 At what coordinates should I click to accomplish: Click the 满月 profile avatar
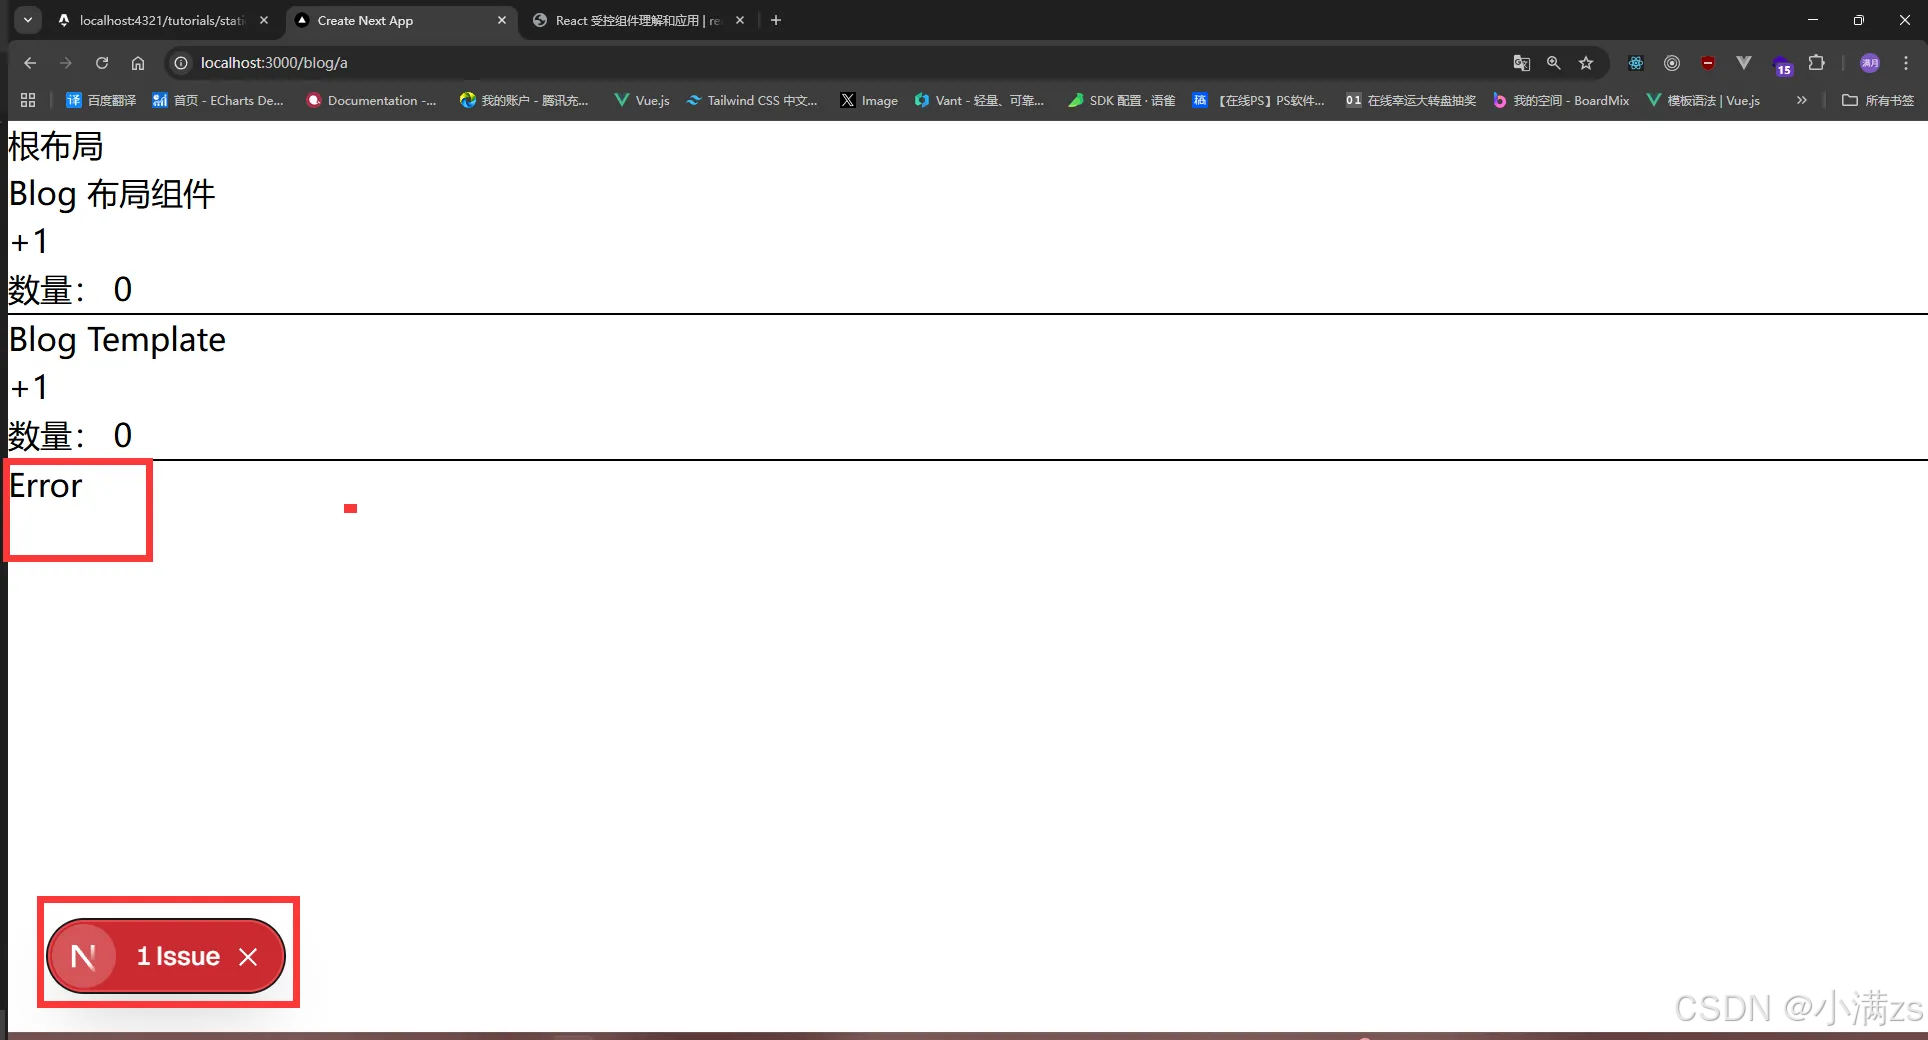(x=1870, y=63)
